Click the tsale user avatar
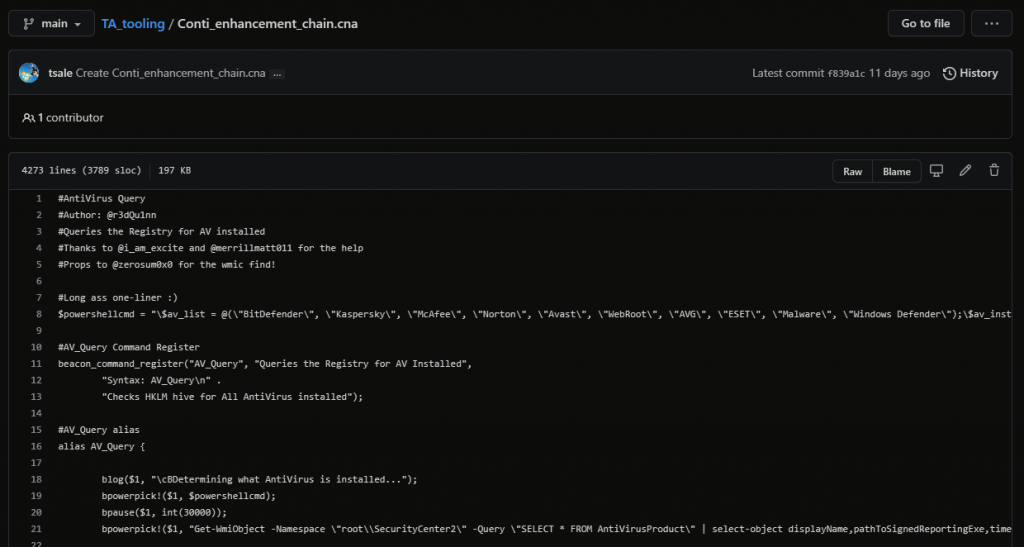This screenshot has height=547, width=1024. (x=29, y=73)
